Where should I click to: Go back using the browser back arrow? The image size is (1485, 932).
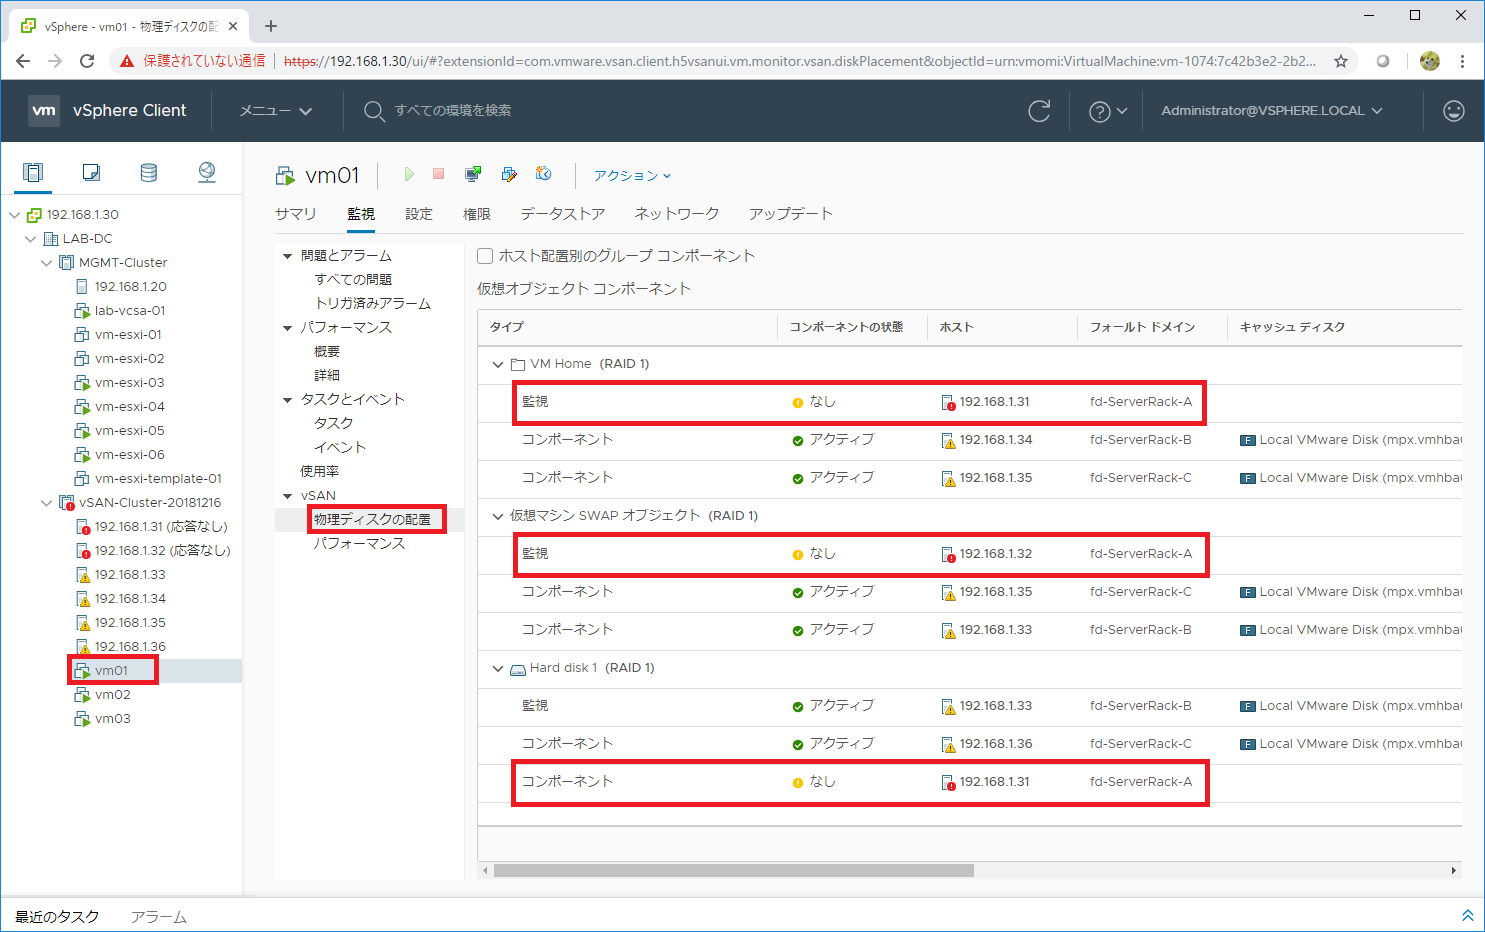(x=23, y=61)
